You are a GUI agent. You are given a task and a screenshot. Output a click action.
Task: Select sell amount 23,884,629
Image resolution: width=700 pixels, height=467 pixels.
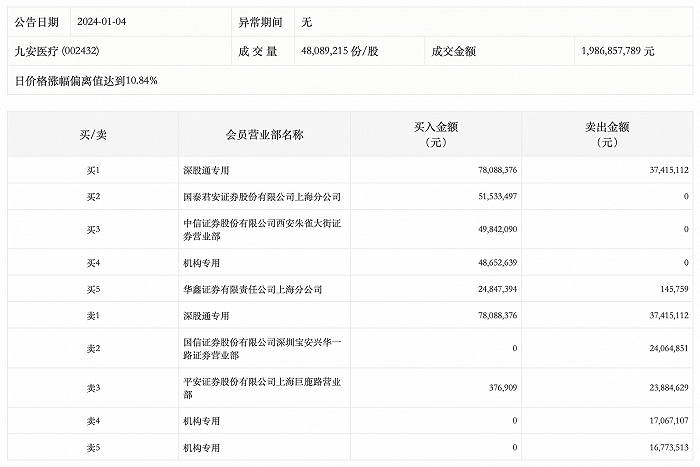669,388
